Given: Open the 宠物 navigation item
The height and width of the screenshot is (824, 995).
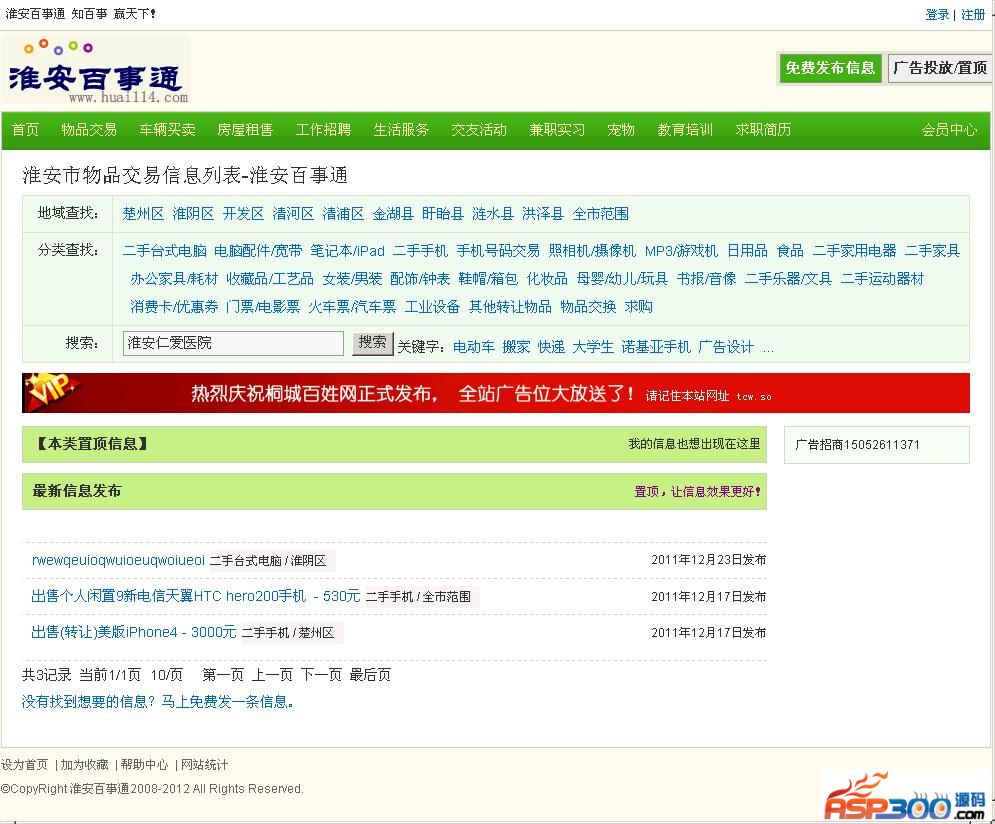Looking at the screenshot, I should pyautogui.click(x=621, y=130).
